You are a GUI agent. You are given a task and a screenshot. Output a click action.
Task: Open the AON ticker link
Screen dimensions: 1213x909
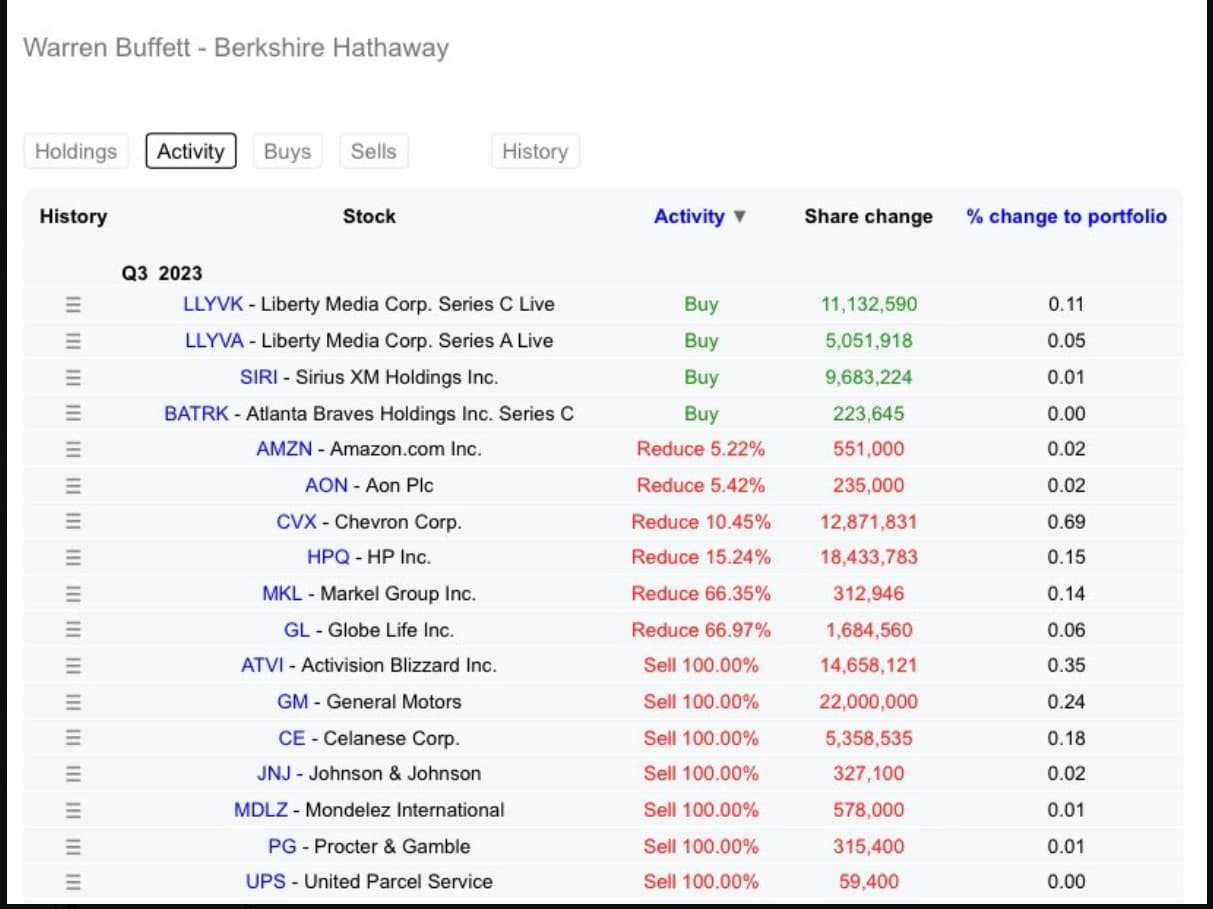[x=326, y=485]
